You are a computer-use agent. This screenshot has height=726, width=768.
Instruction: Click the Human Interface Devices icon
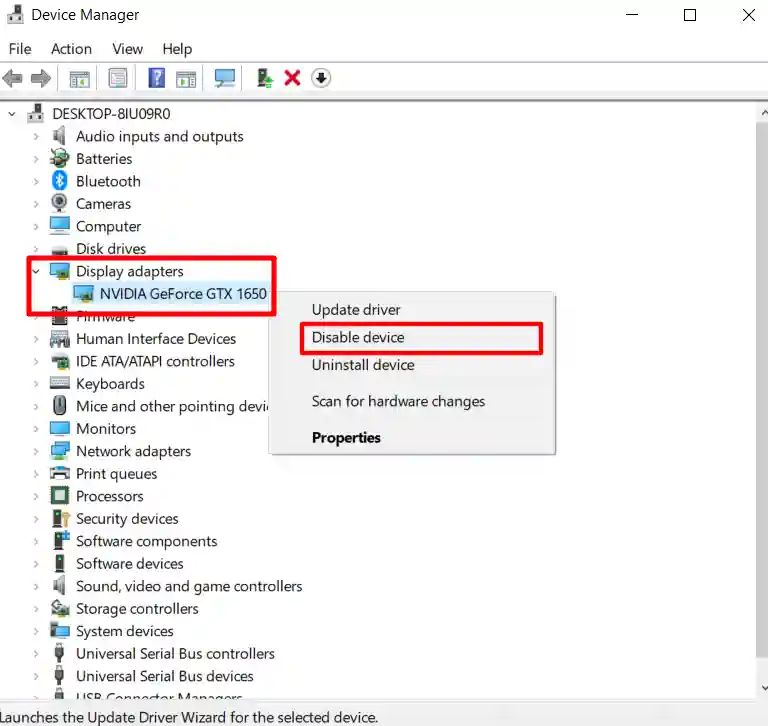60,339
